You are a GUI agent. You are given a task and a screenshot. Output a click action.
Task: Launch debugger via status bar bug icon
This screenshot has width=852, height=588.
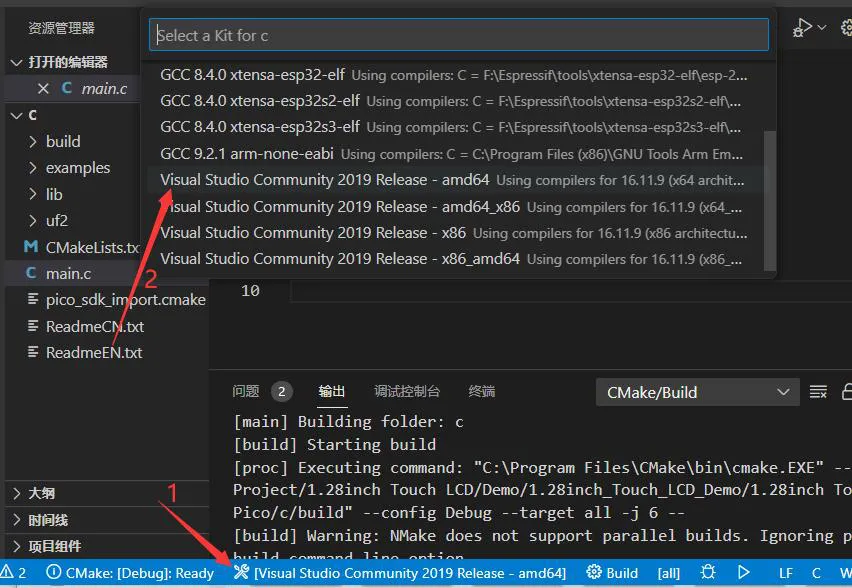(708, 572)
